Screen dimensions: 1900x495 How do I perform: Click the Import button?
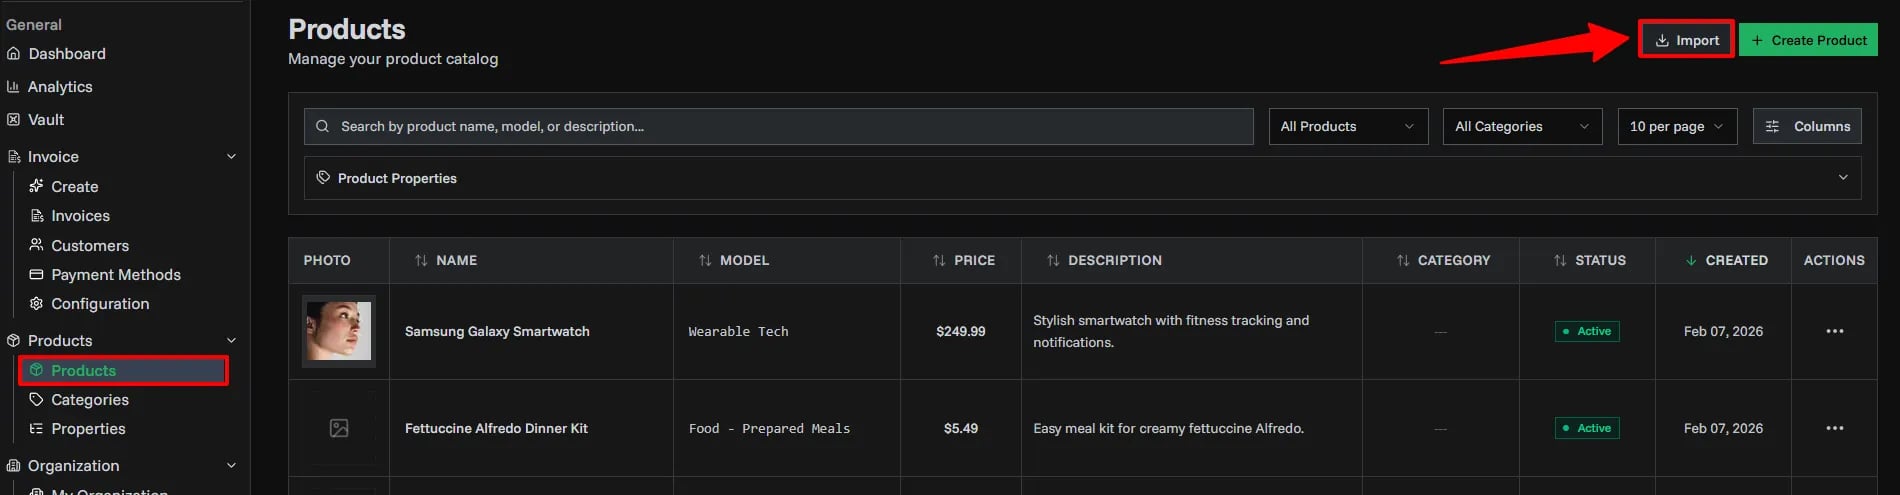(1686, 40)
